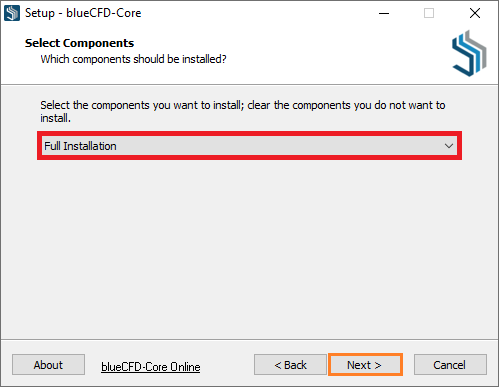Open the About dialog

(x=48, y=365)
